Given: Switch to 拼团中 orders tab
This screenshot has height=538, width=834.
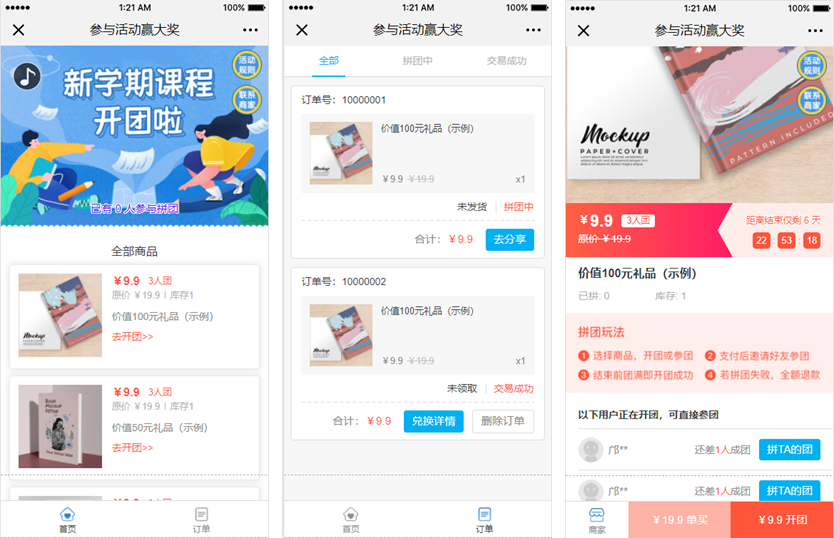Looking at the screenshot, I should (418, 61).
